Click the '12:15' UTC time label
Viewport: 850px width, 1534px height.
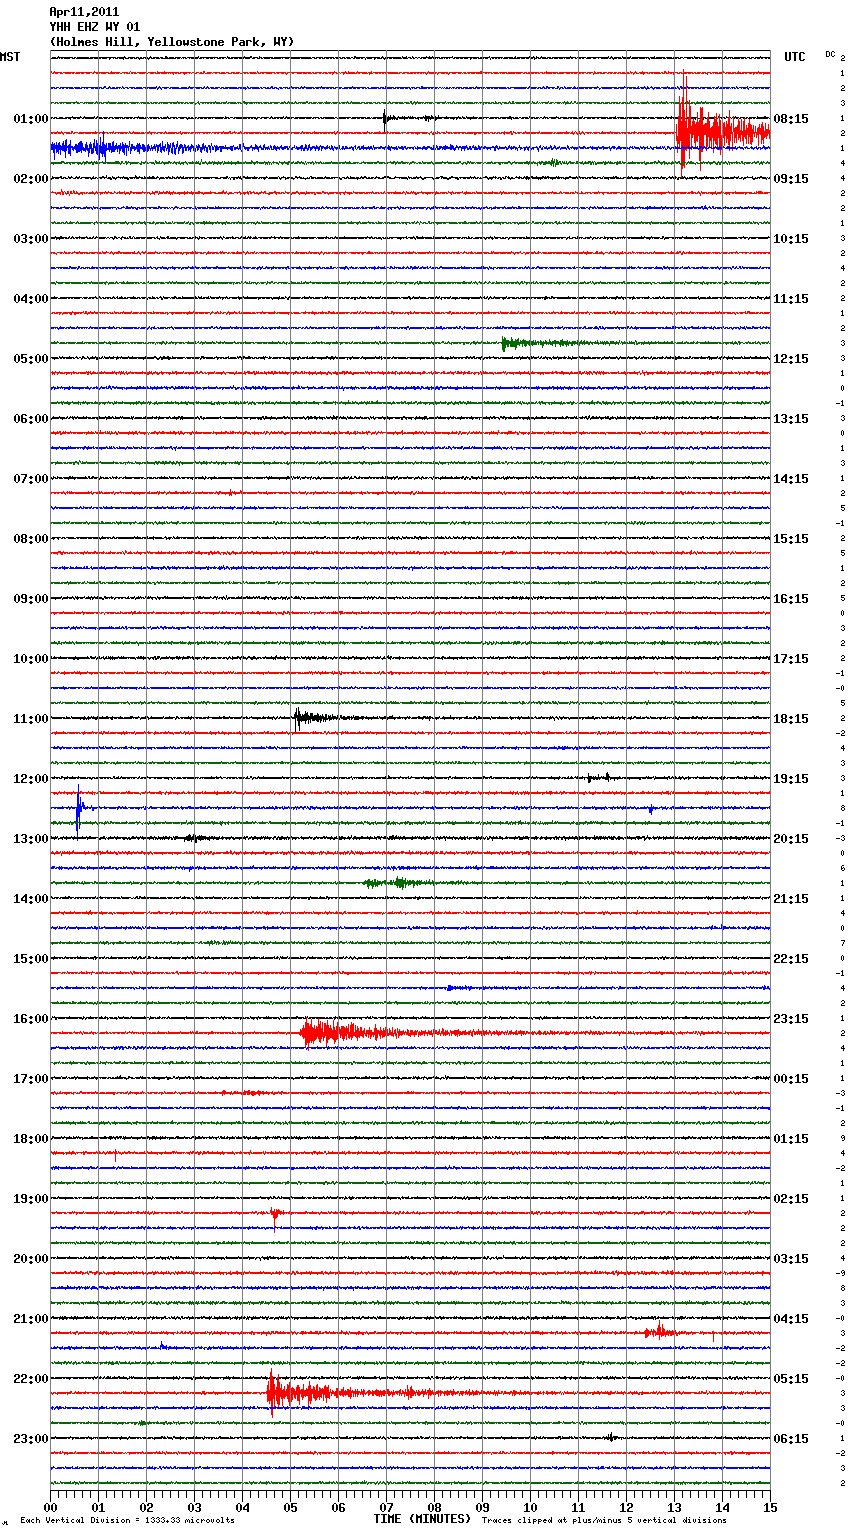pos(791,359)
